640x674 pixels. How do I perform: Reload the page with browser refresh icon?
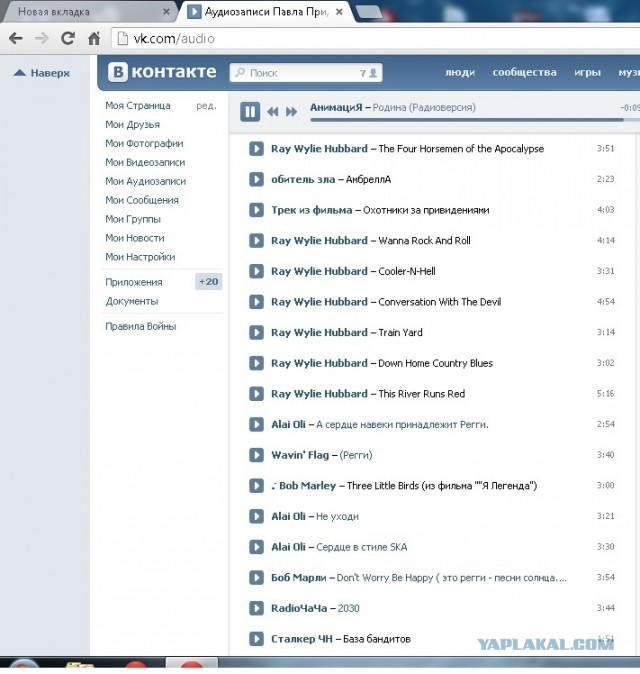pyautogui.click(x=68, y=39)
